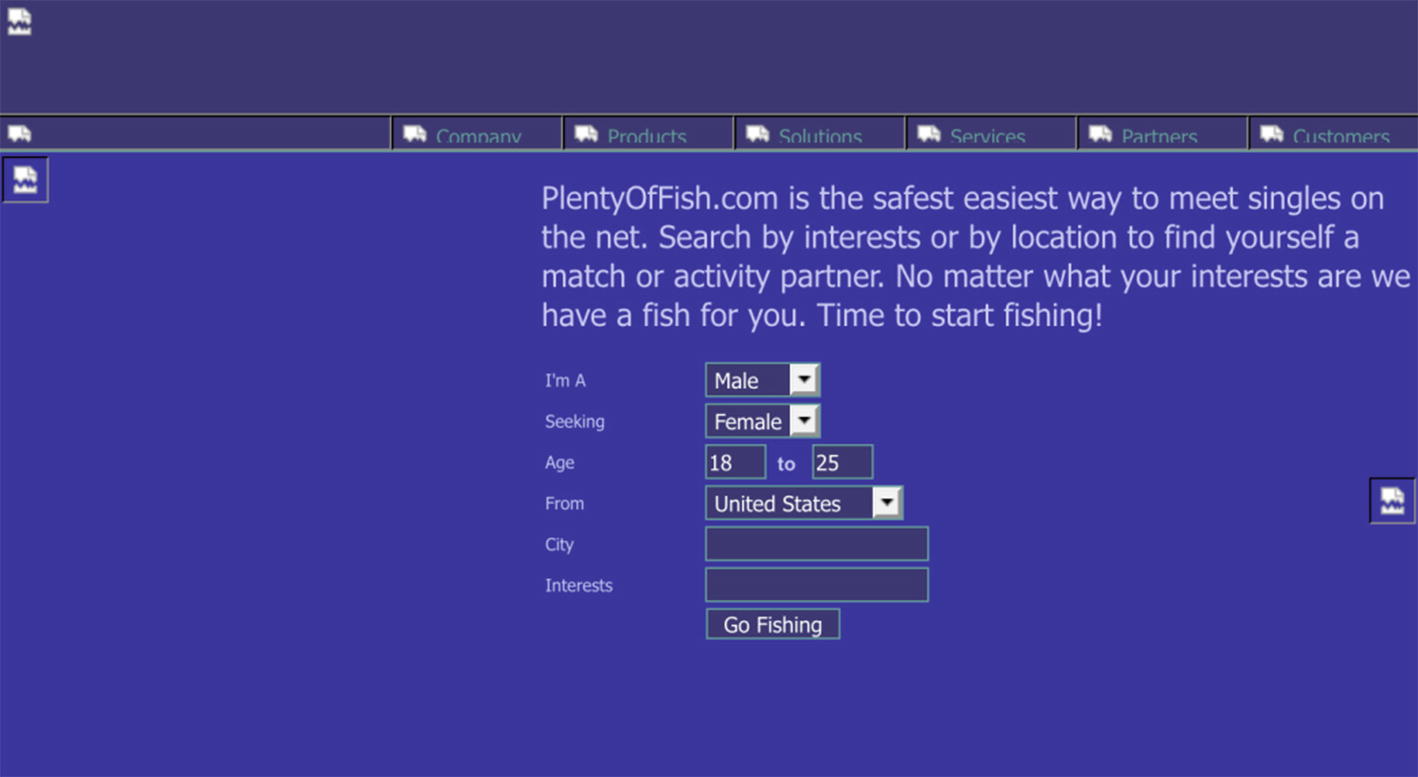The width and height of the screenshot is (1418, 777).
Task: Click the "Seeking" form label
Action: tap(574, 421)
